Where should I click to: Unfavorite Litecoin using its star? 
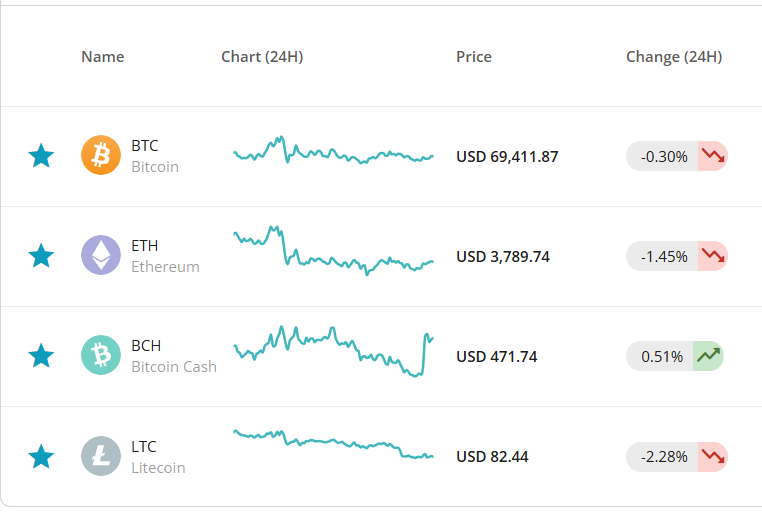click(41, 456)
